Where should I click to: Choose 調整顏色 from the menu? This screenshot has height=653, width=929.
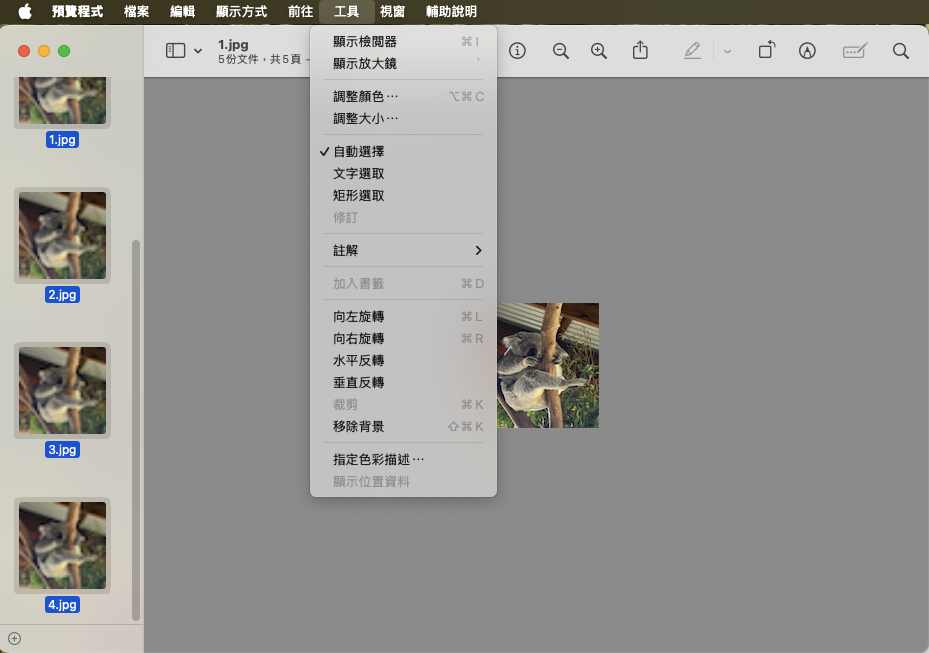coord(365,97)
